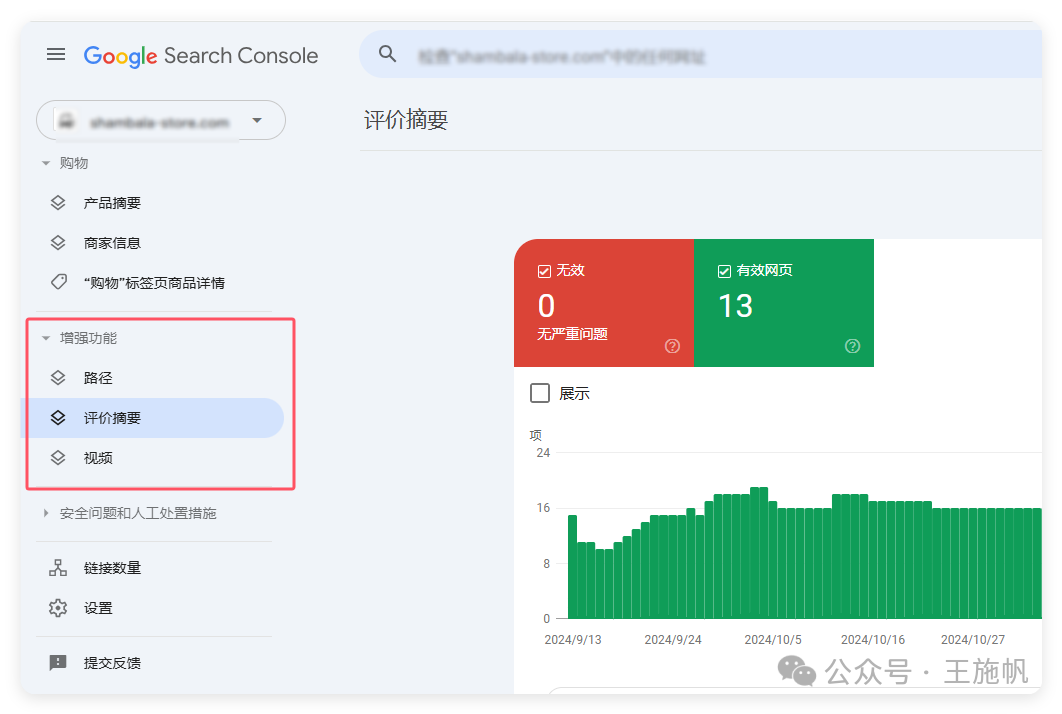Open 链接数量 via its sidebar icon

(59, 568)
